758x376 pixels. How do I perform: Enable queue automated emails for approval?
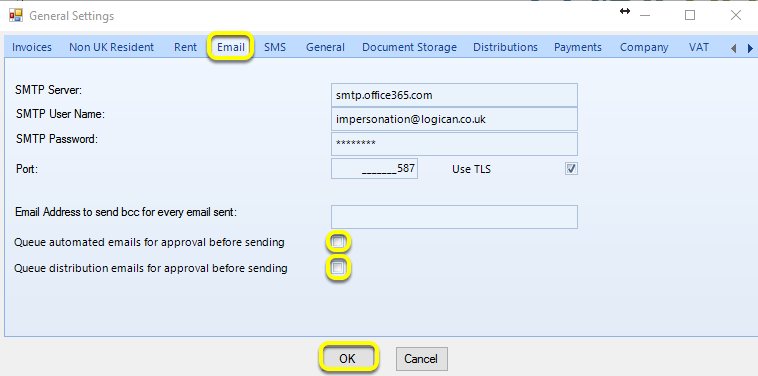point(338,242)
